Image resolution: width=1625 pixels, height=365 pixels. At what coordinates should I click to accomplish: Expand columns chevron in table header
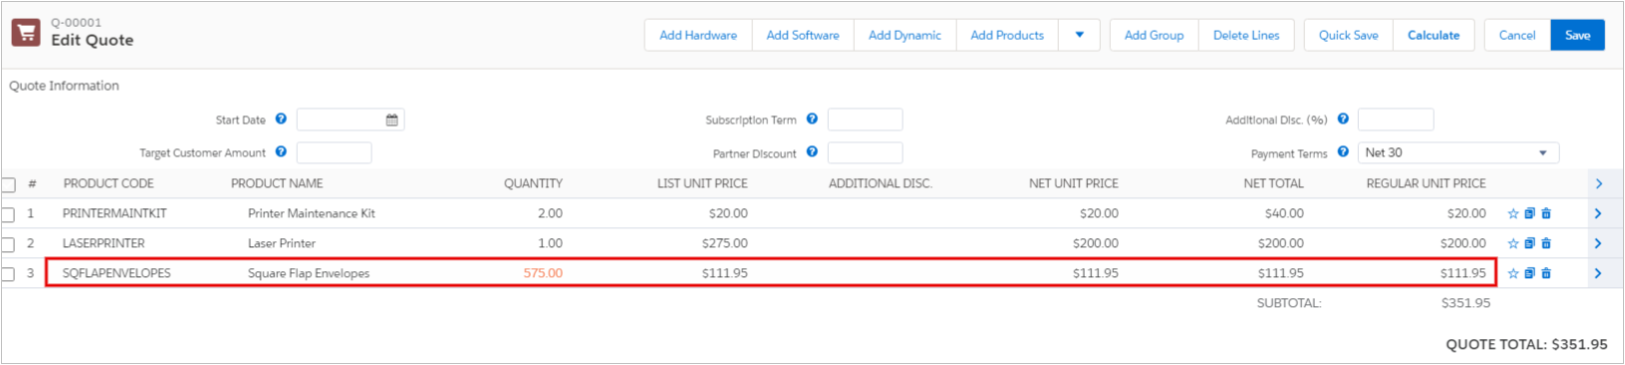tap(1599, 184)
